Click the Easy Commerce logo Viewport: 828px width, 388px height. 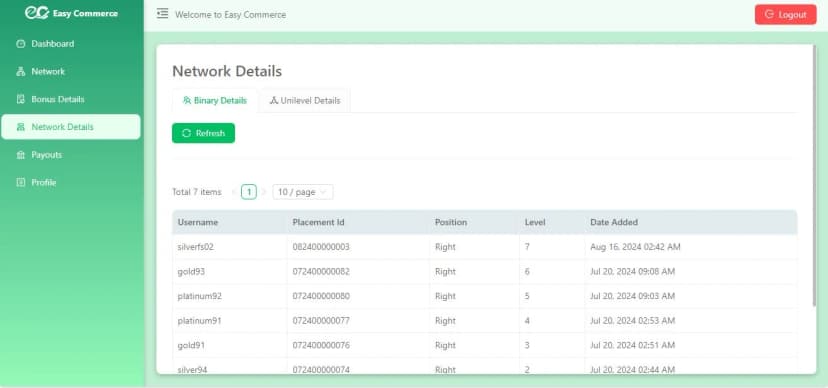pos(71,13)
